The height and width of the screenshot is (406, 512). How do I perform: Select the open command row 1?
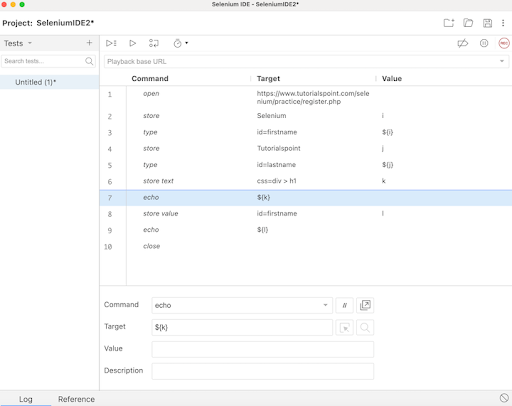click(x=306, y=97)
